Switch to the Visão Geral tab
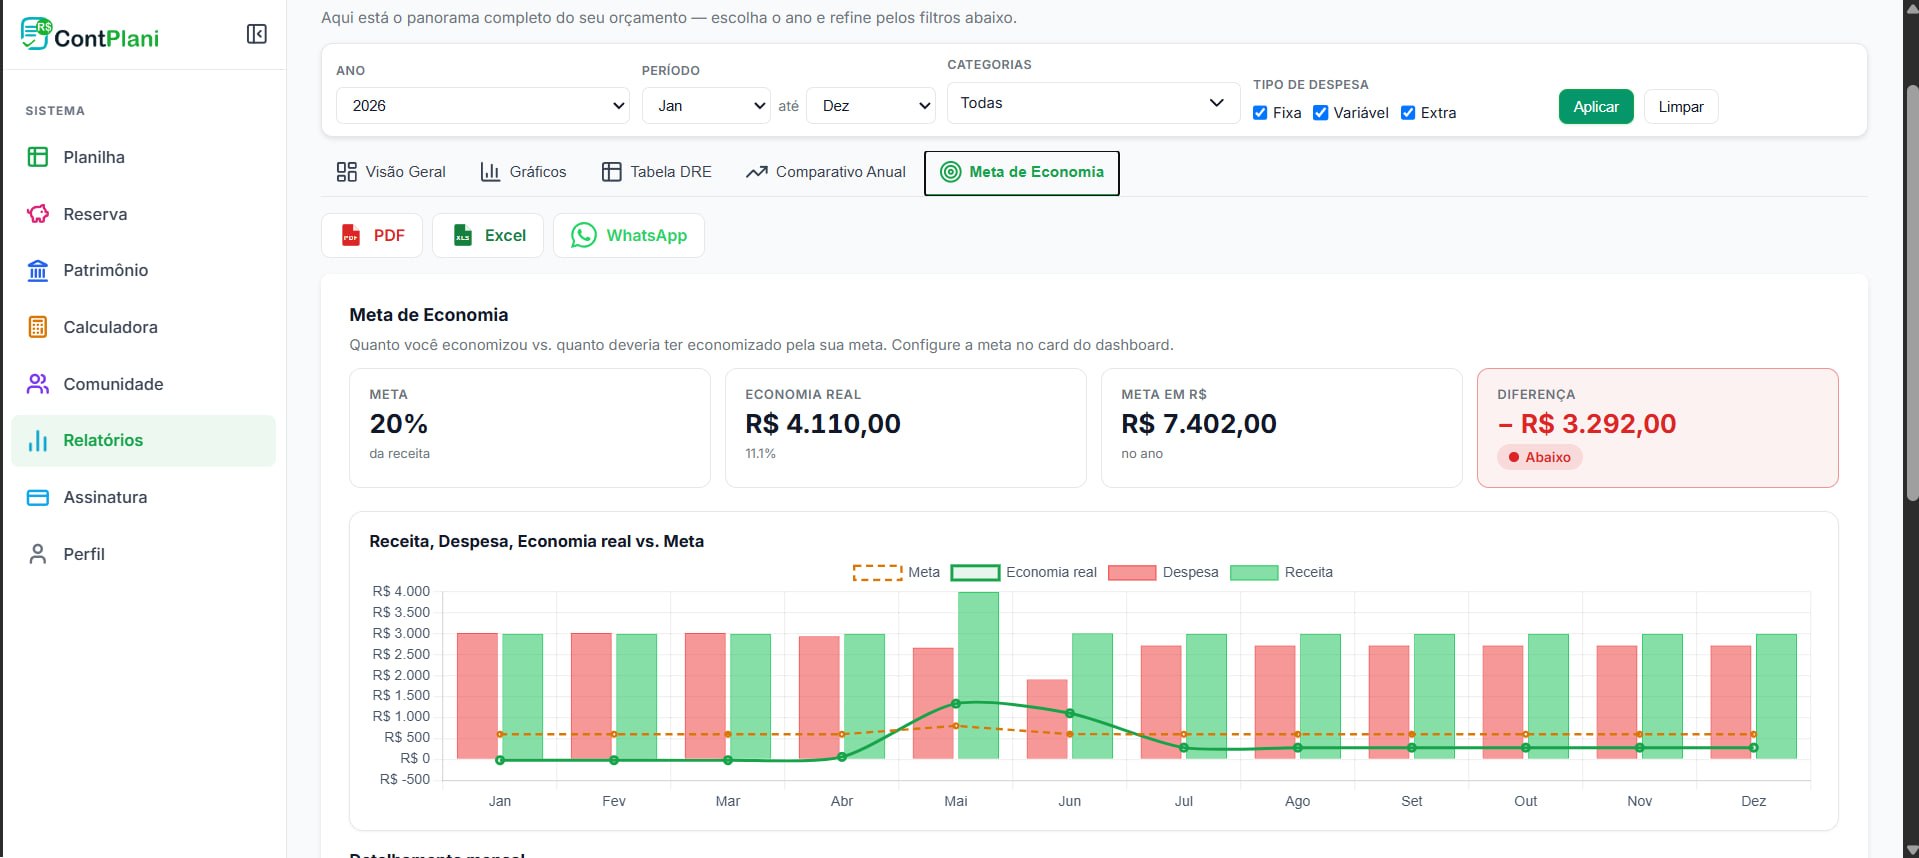The width and height of the screenshot is (1919, 858). pos(391,172)
